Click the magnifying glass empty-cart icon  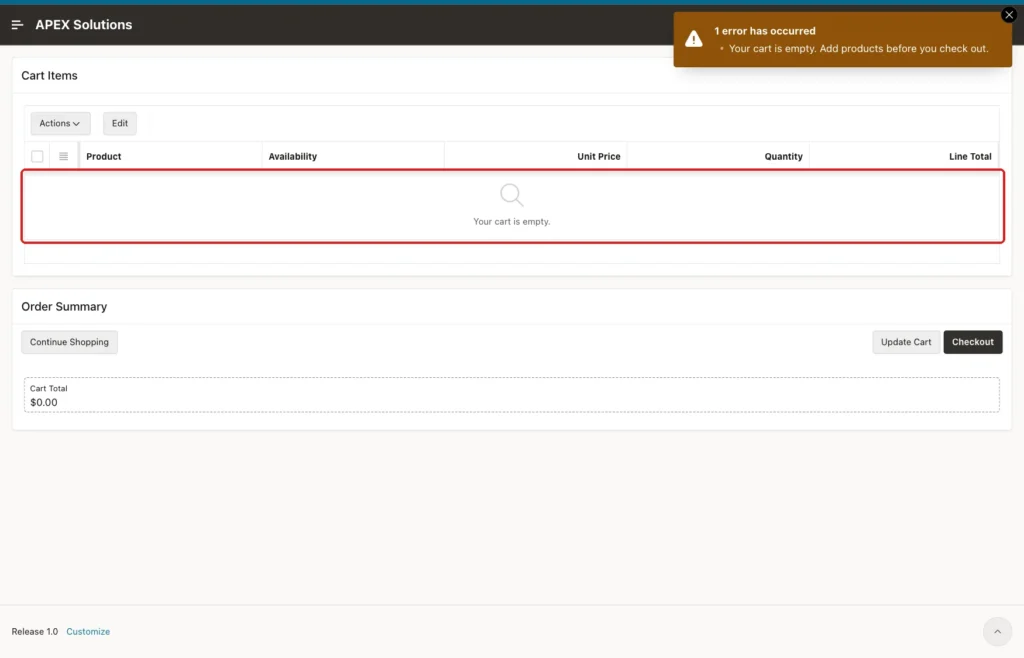511,195
